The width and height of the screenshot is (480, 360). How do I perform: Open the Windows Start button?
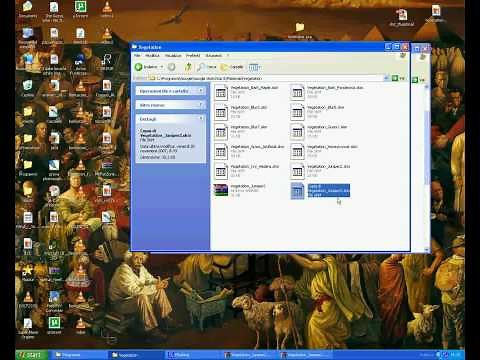click(31, 355)
